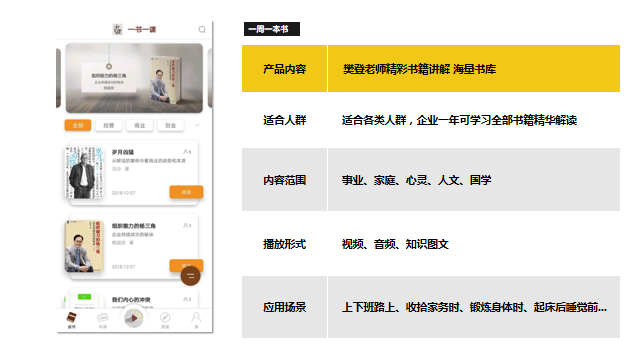Viewport: 640px width, 360px height.
Task: Tap the central play button
Action: (134, 318)
